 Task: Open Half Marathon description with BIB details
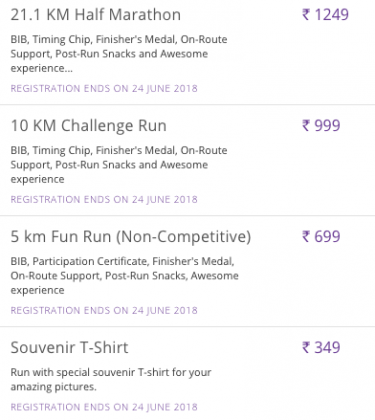click(x=119, y=54)
